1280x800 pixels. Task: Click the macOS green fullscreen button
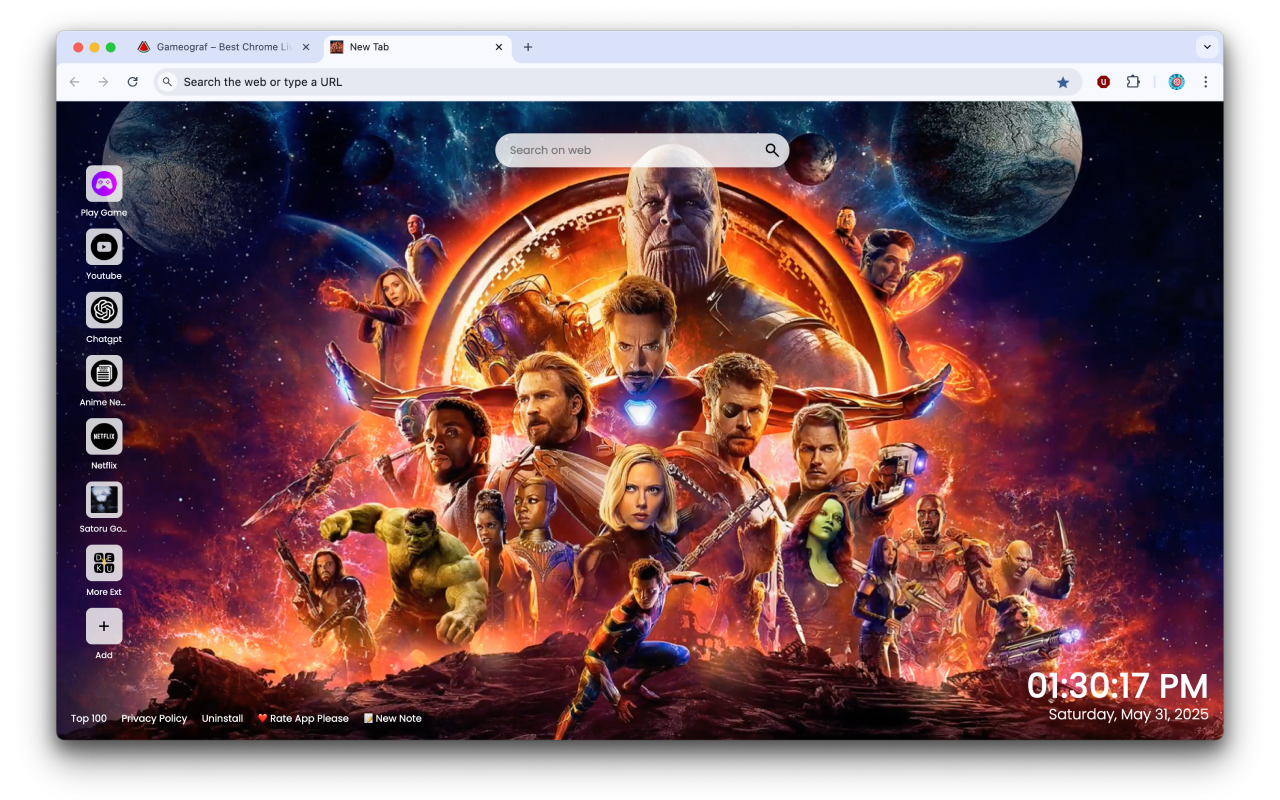[x=110, y=47]
